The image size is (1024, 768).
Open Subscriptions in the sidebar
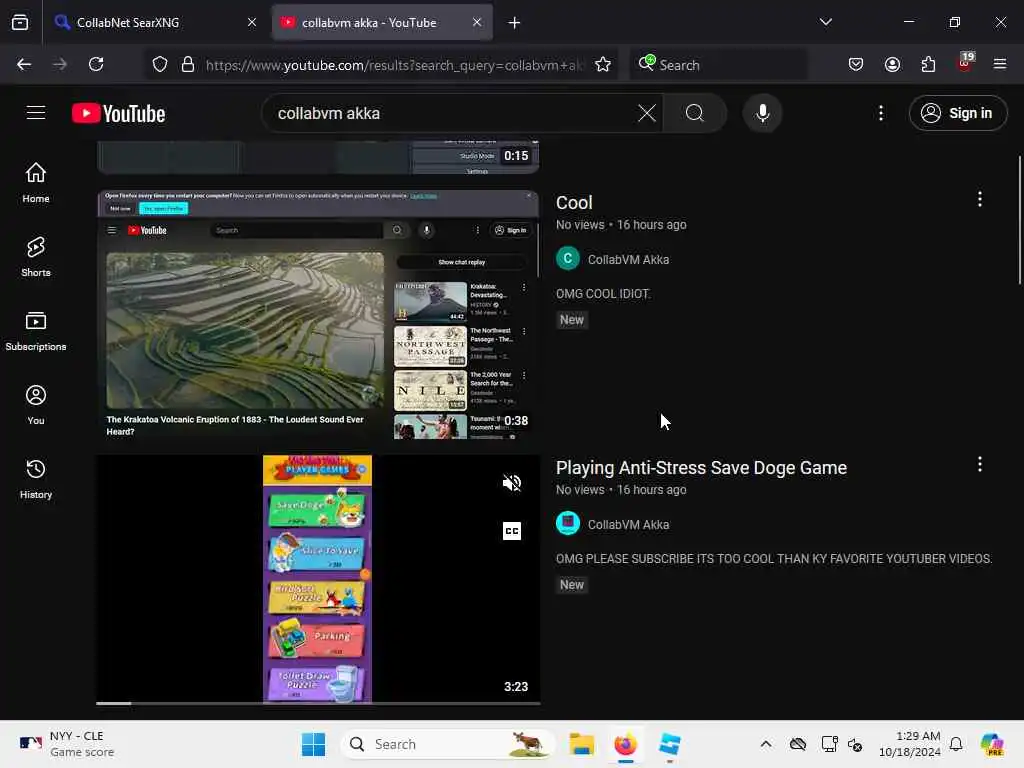[36, 331]
